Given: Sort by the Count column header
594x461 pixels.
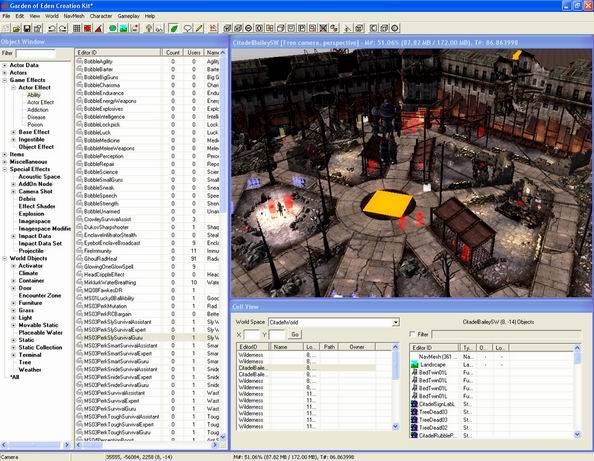Looking at the screenshot, I should point(173,53).
